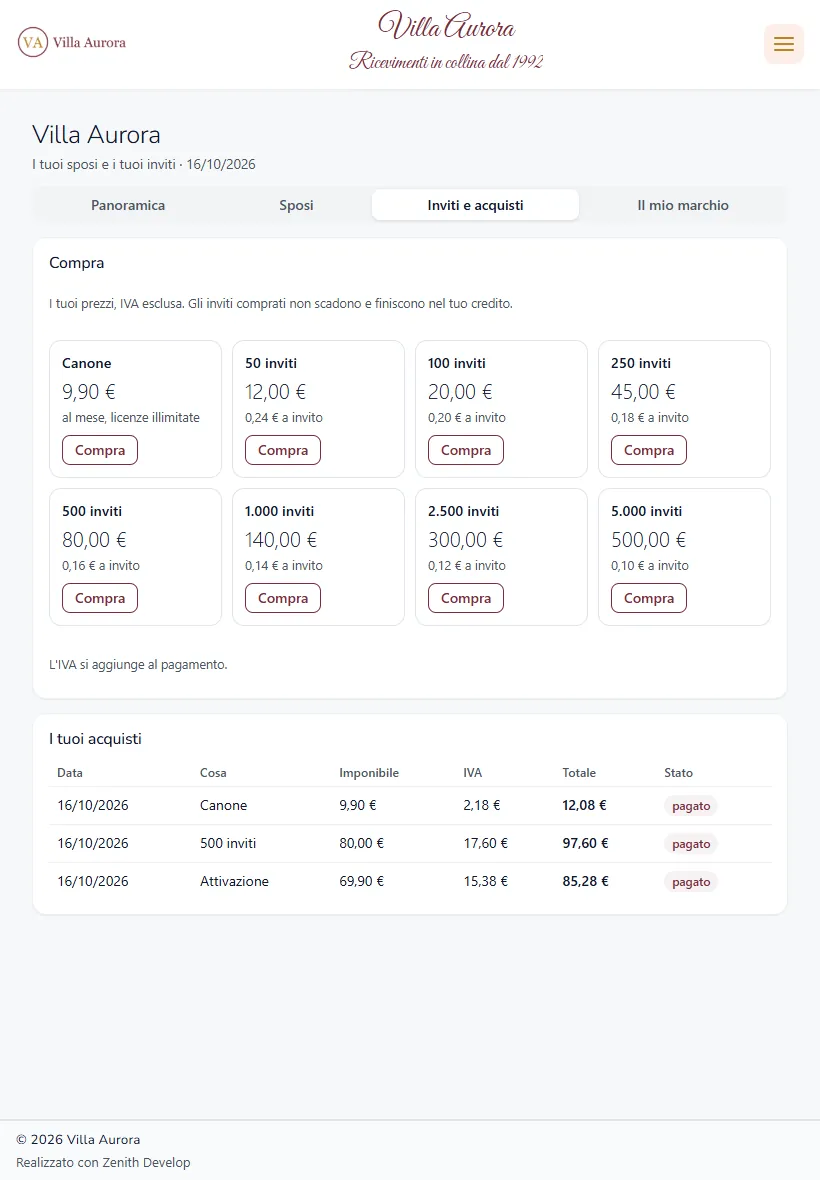The image size is (820, 1180).
Task: Click the '0,12 € a invito' text
Action: click(x=467, y=566)
